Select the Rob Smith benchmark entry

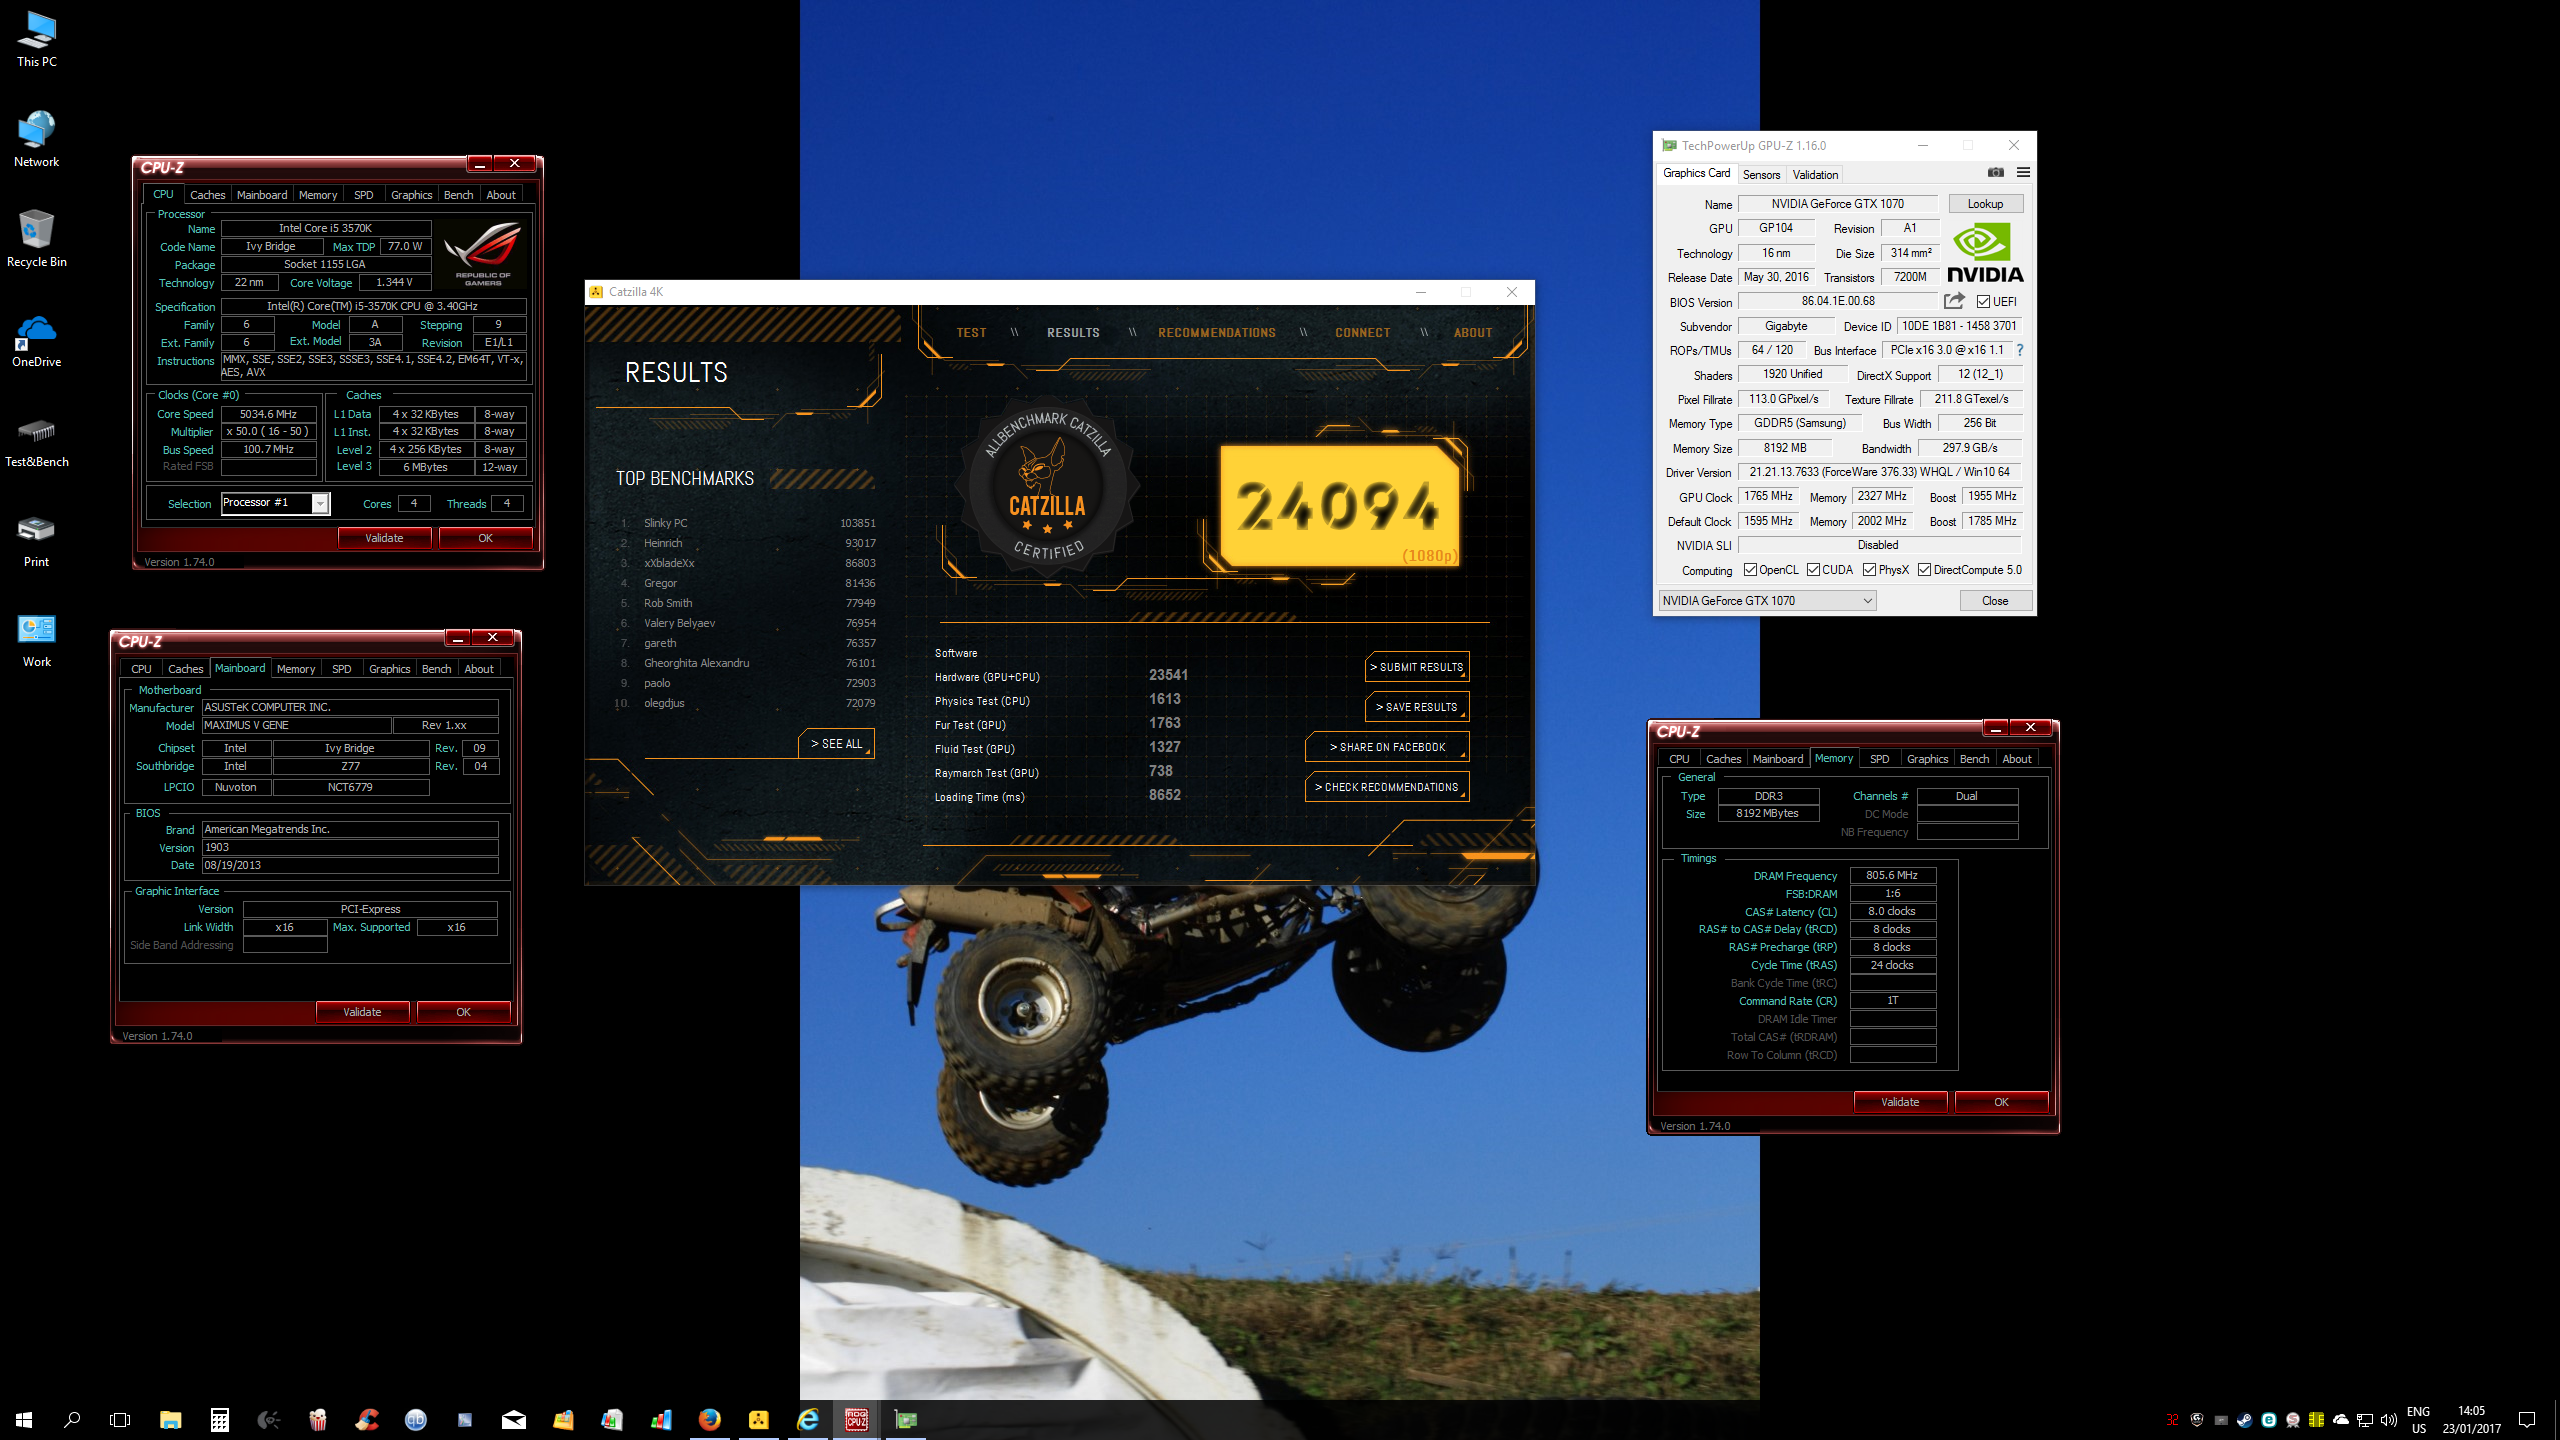668,603
